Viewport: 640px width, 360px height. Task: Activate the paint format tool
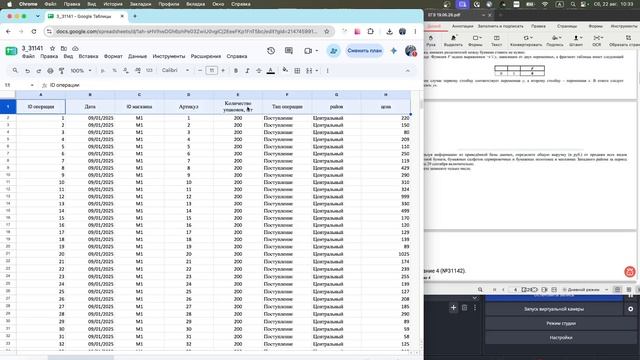(62, 71)
